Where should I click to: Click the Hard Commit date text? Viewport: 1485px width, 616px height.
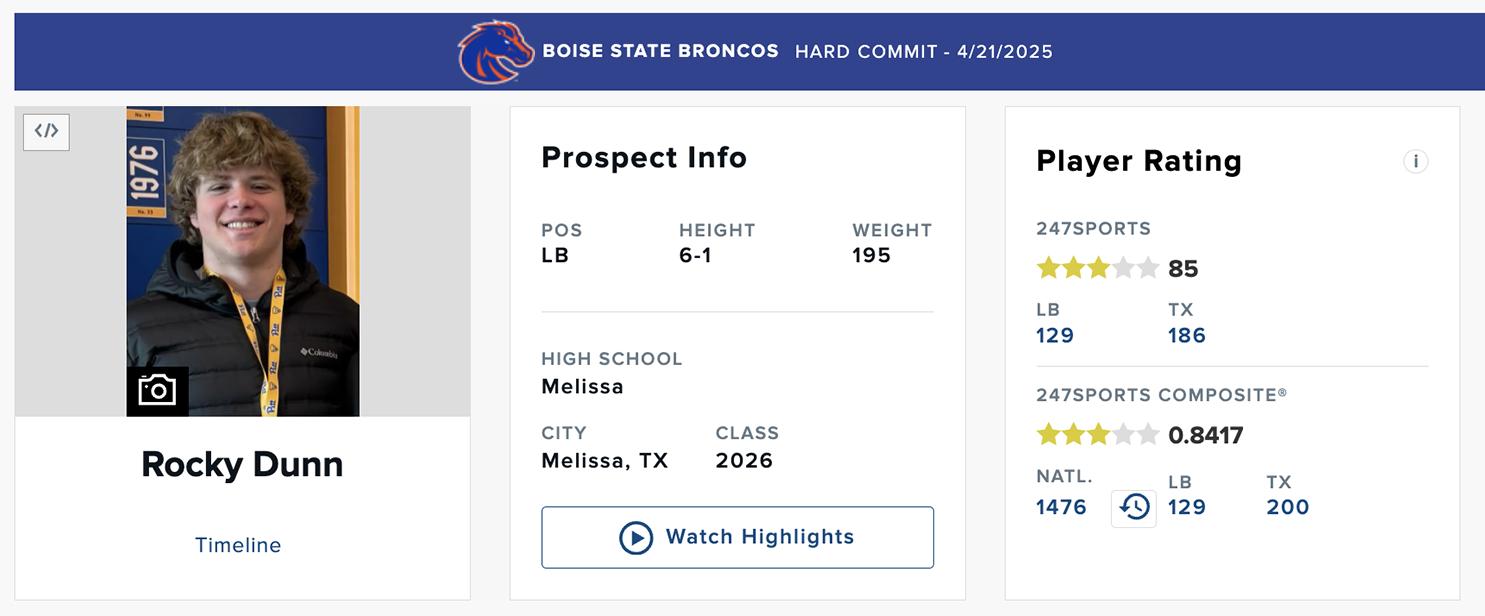tap(923, 52)
